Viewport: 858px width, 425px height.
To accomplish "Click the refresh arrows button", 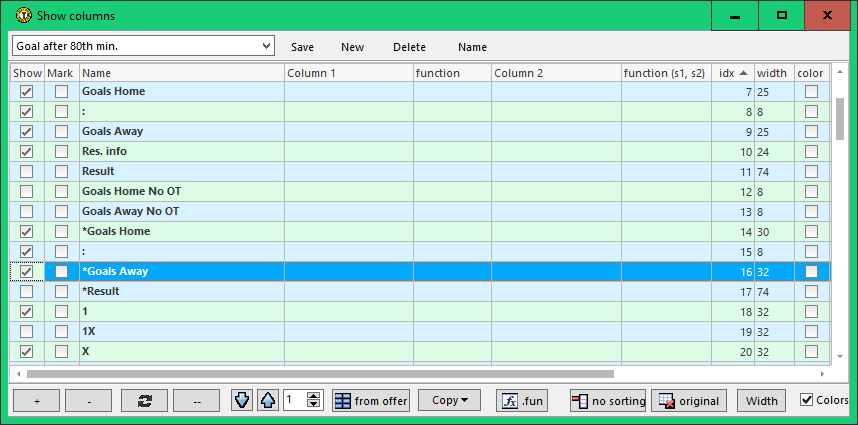I will pyautogui.click(x=144, y=401).
